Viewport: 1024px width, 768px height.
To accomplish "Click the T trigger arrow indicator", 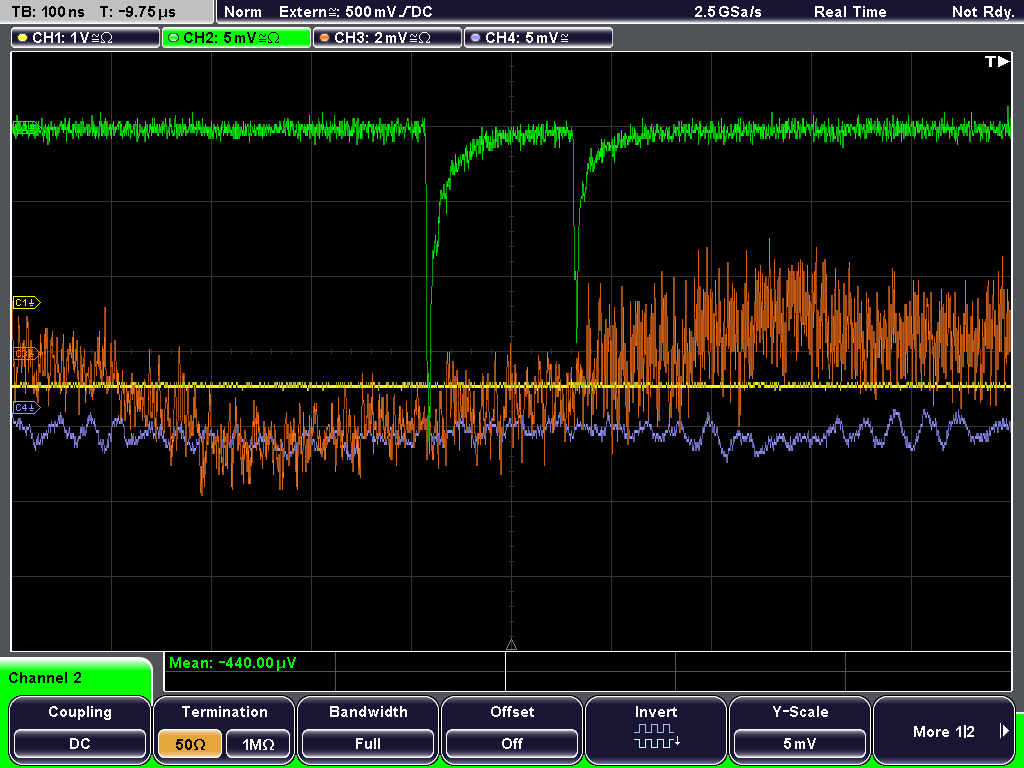I will (997, 61).
